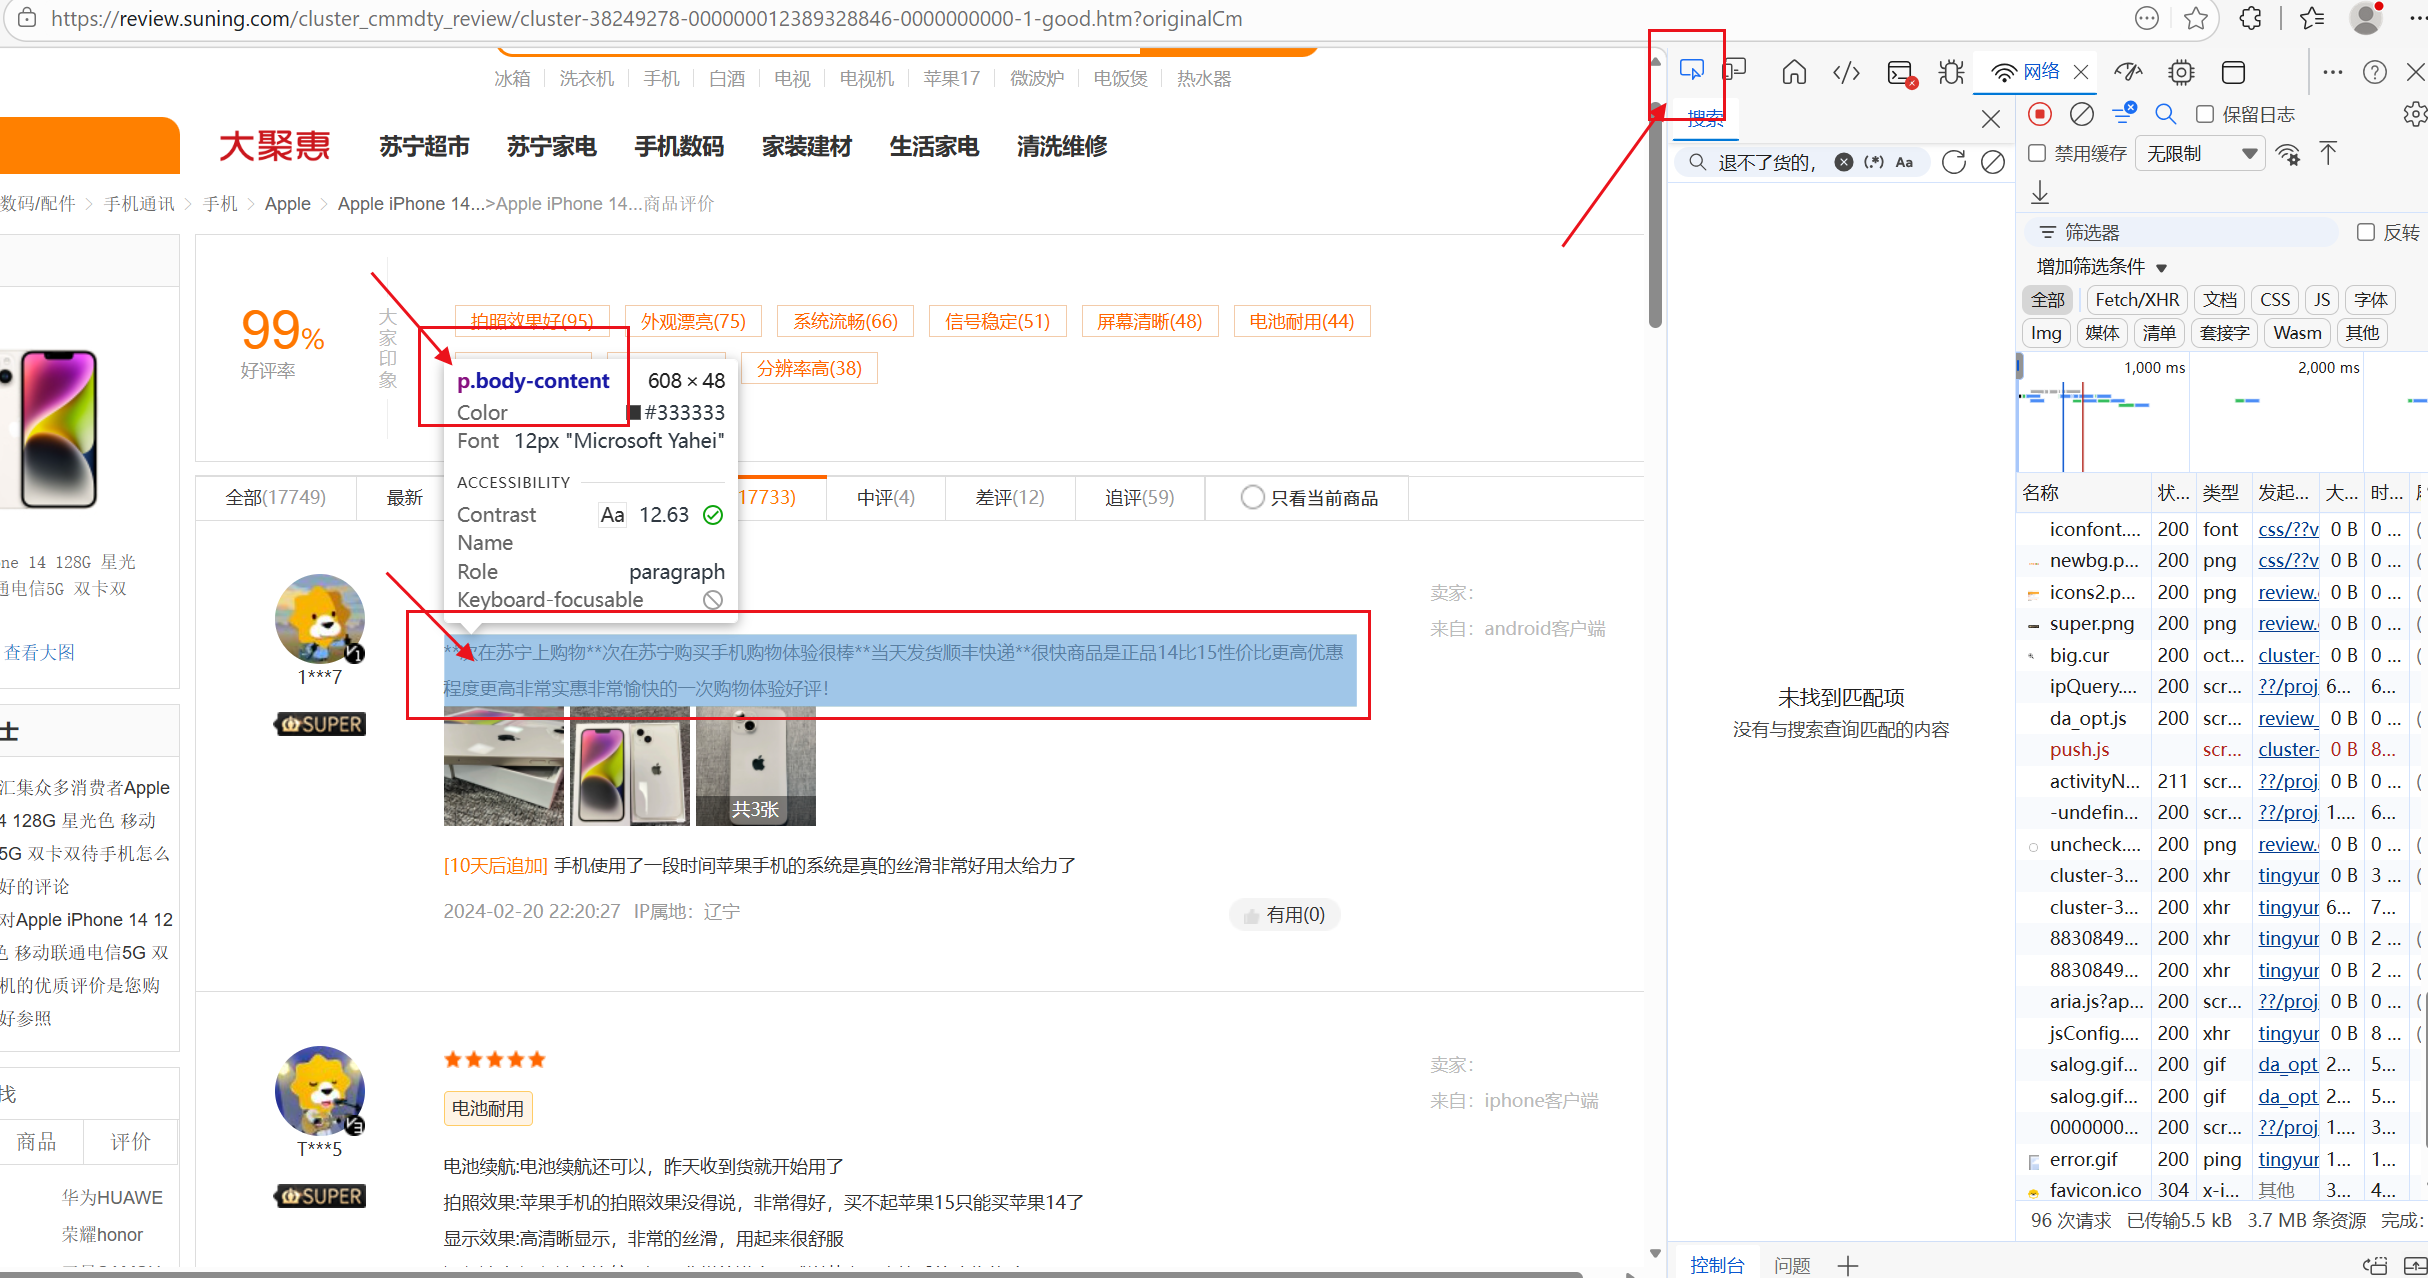Viewport: 2428px width, 1278px height.
Task: Show 追评(59) follow-up reviews tab
Action: click(x=1140, y=497)
